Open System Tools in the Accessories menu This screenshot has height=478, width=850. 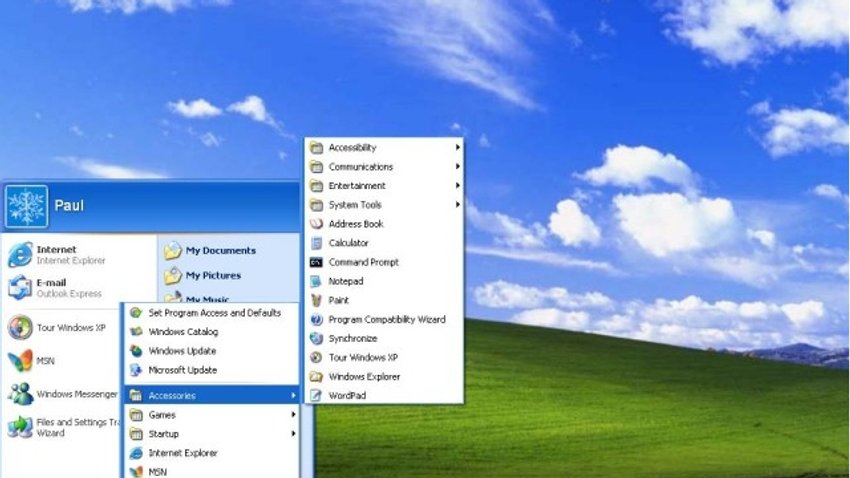[x=384, y=205]
